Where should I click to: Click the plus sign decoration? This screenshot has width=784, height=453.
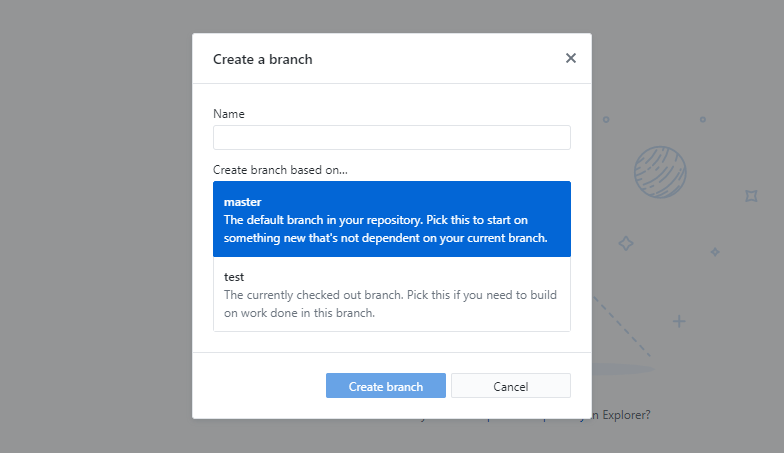(x=679, y=321)
